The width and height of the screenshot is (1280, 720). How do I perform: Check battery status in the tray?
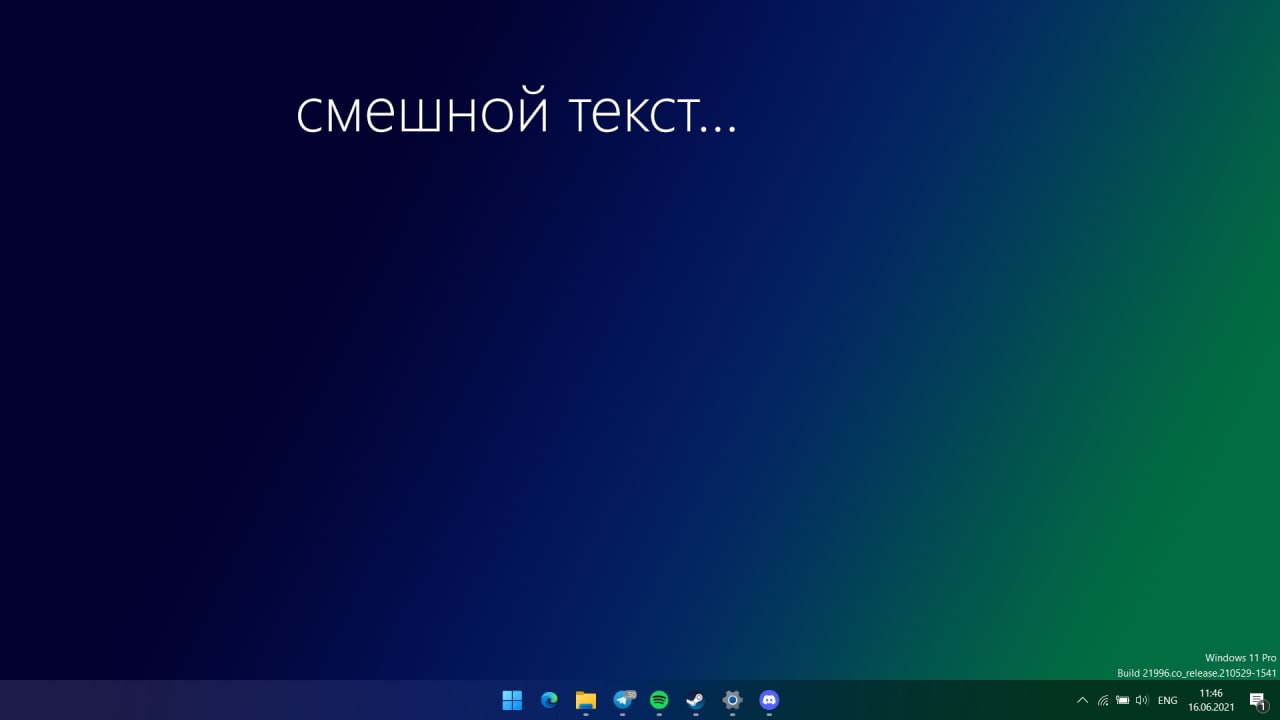tap(1123, 700)
